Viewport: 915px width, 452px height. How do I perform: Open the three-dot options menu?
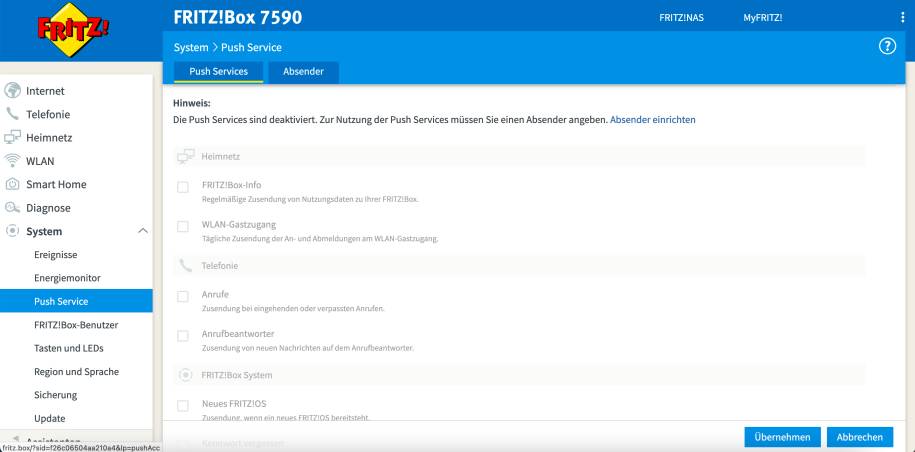coord(903,17)
